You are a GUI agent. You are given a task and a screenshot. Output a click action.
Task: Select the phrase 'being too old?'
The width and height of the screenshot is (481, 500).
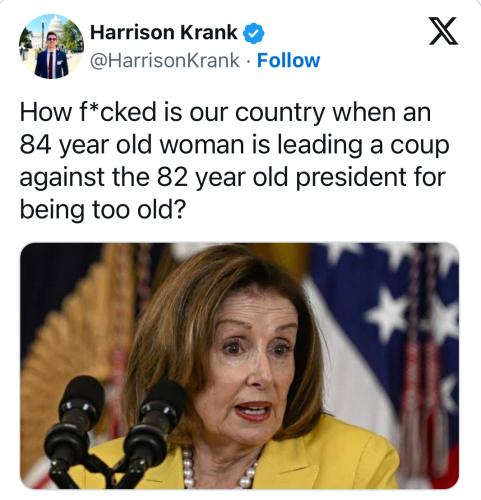[102, 210]
